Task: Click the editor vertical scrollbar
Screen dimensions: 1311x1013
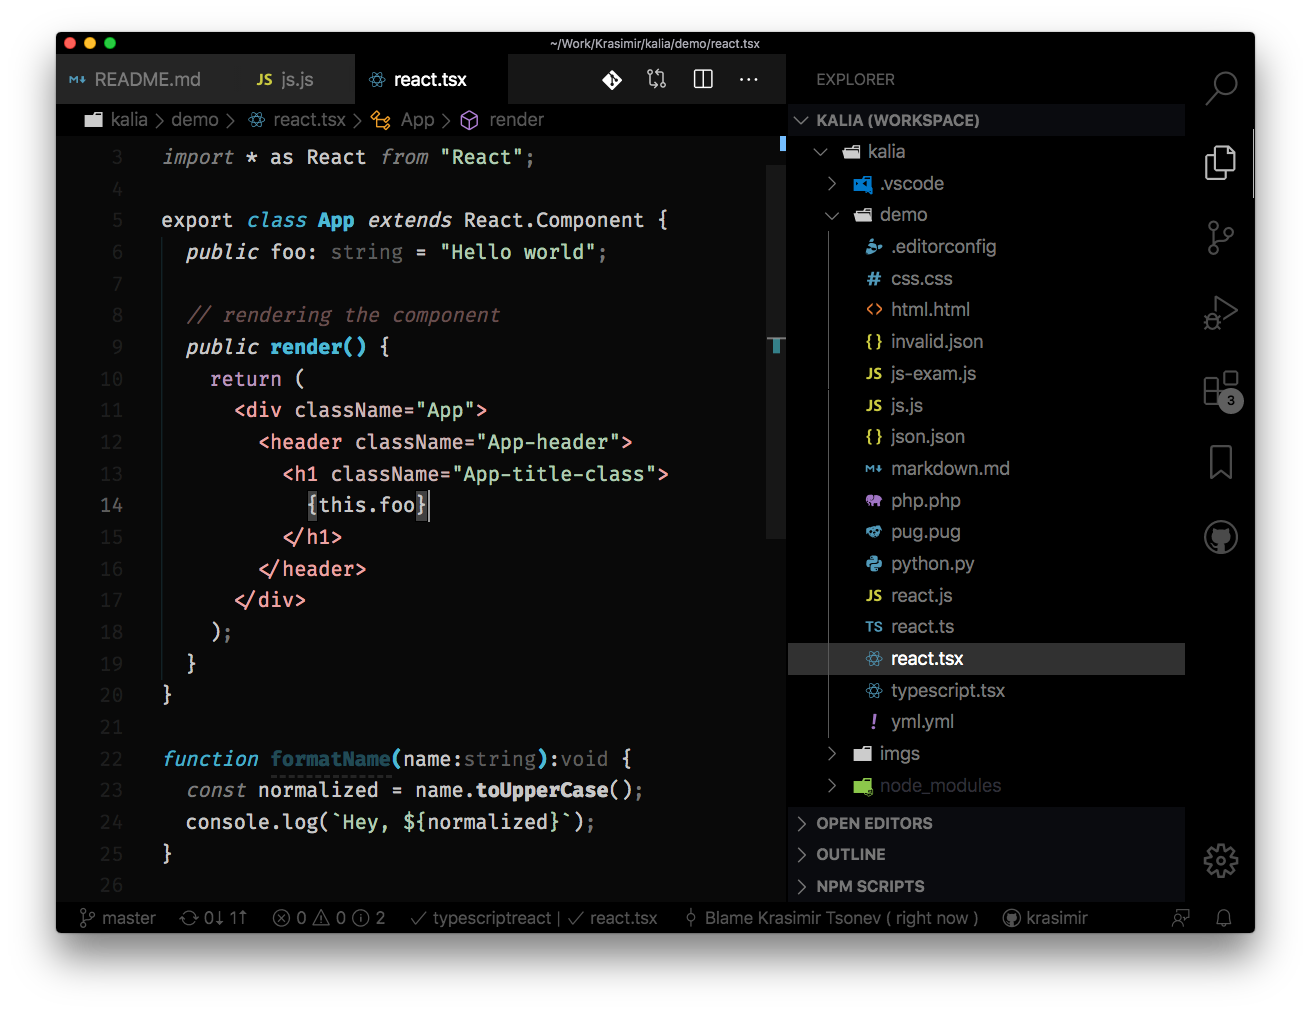Action: 776,352
